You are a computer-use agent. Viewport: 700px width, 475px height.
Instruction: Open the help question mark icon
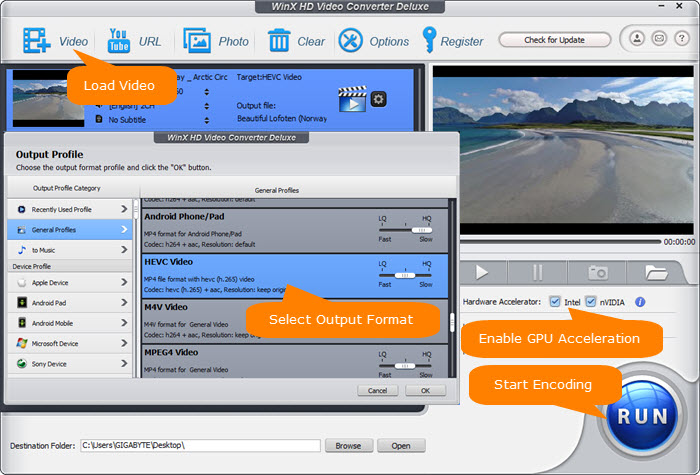click(x=681, y=38)
